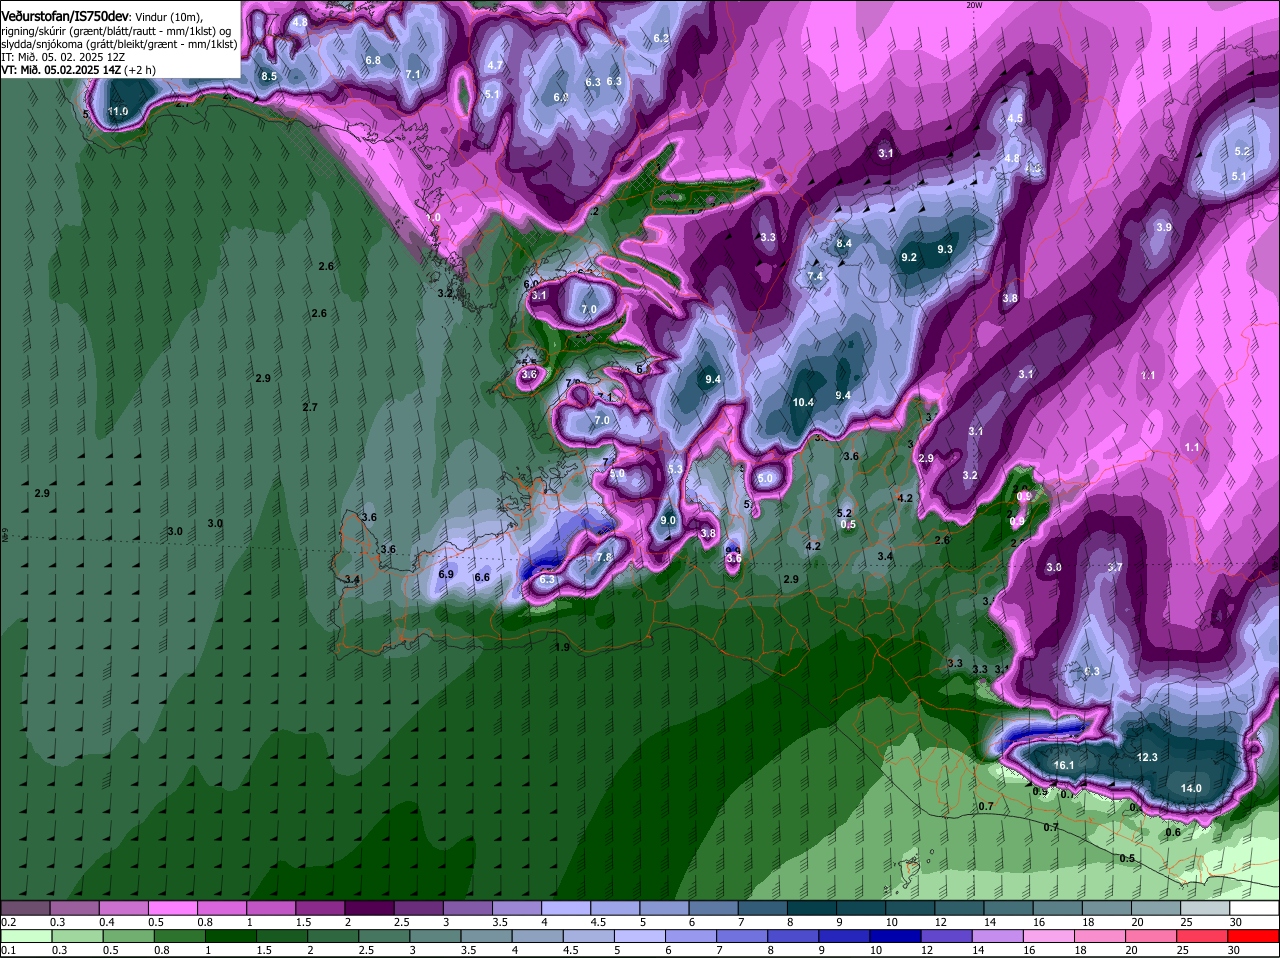The image size is (1280, 958).
Task: Click the '0.4' label on the snow legend
Action: click(x=107, y=921)
